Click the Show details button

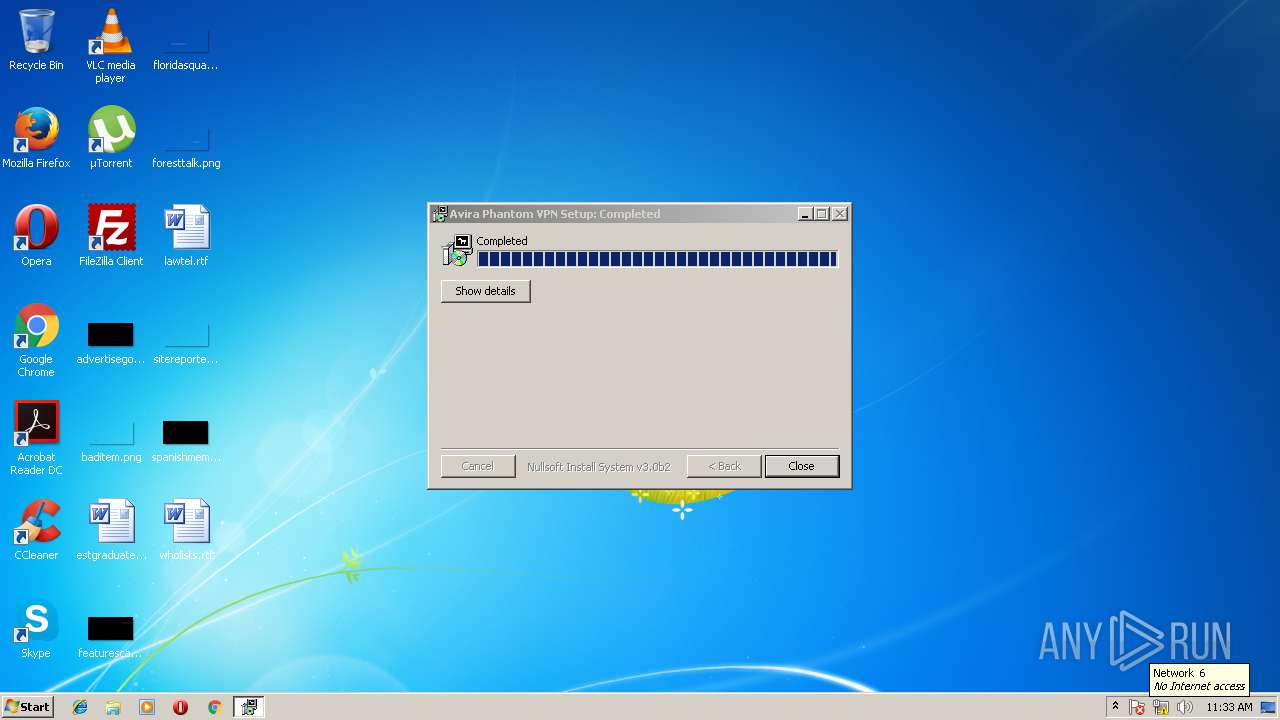(485, 291)
